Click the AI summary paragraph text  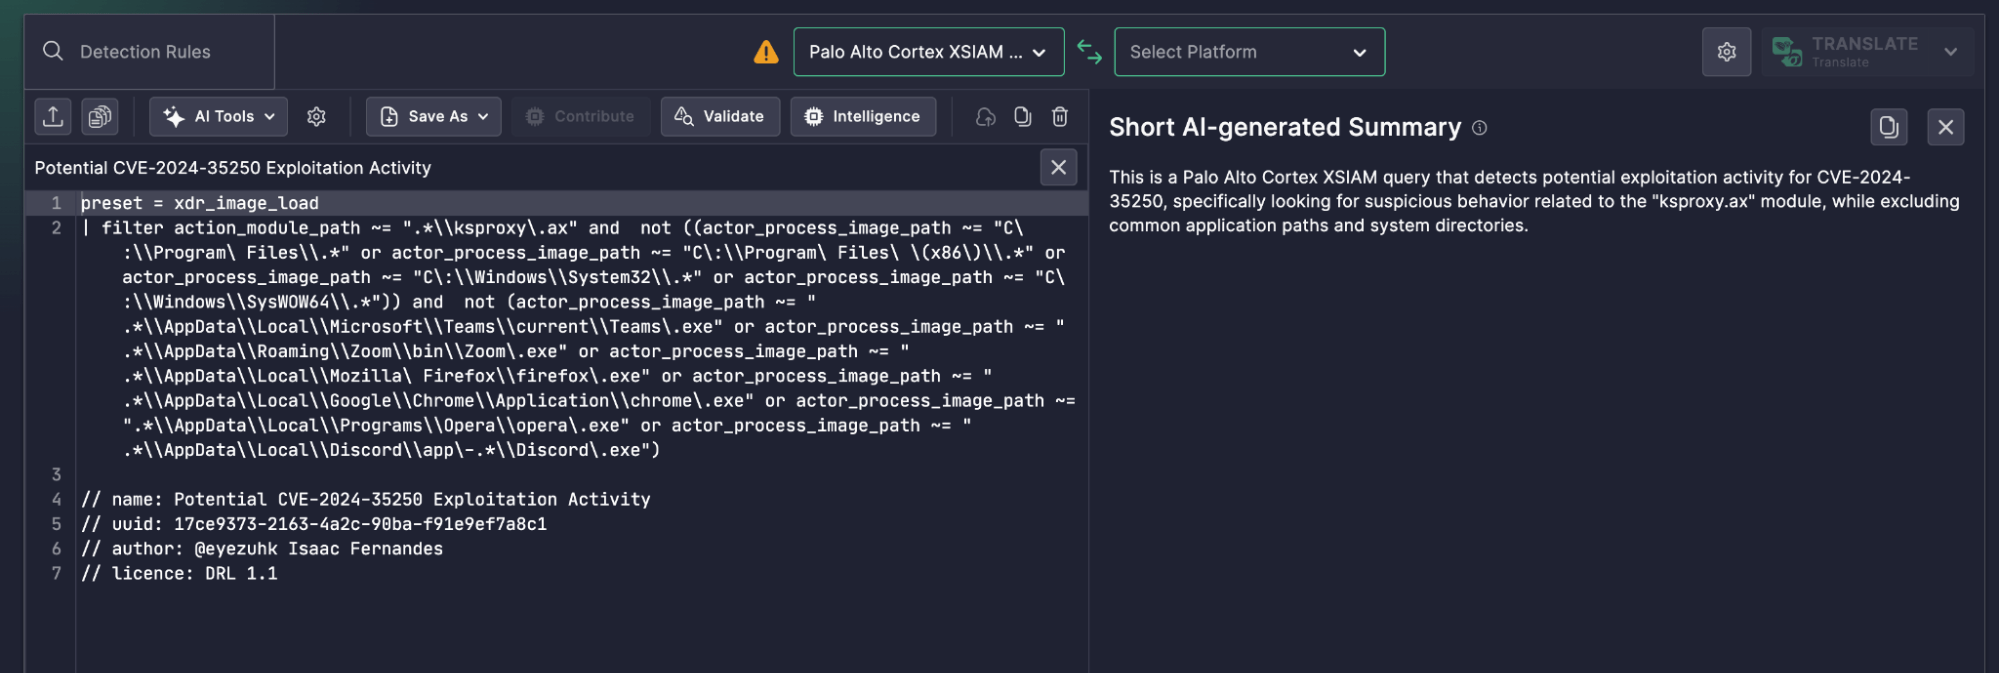1534,201
